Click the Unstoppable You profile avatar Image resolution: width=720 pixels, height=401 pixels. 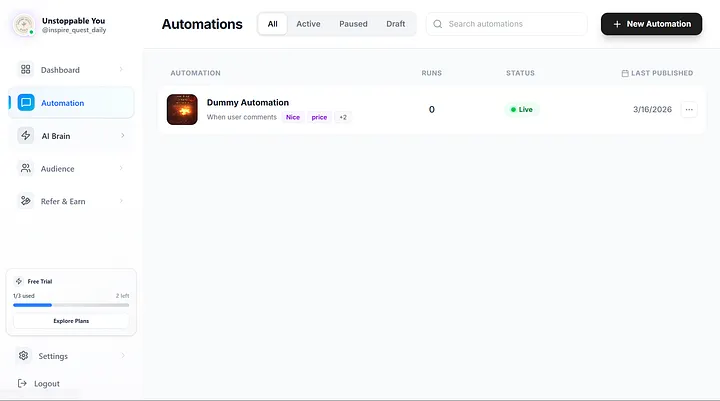pyautogui.click(x=24, y=24)
